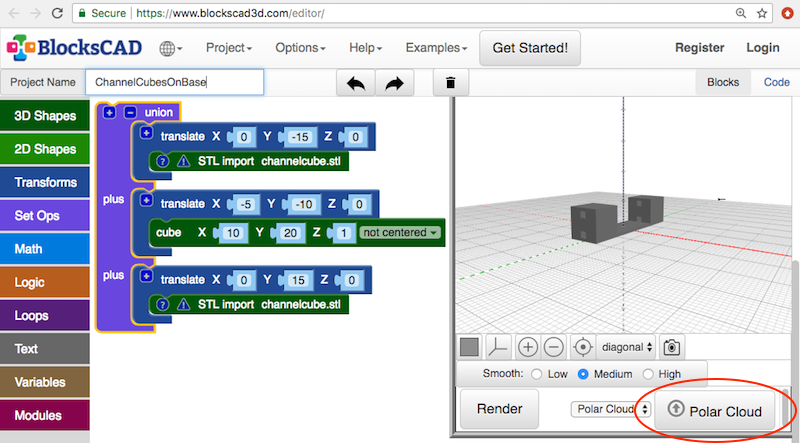Open the Math toolbox category
800x443 pixels.
pyautogui.click(x=45, y=249)
